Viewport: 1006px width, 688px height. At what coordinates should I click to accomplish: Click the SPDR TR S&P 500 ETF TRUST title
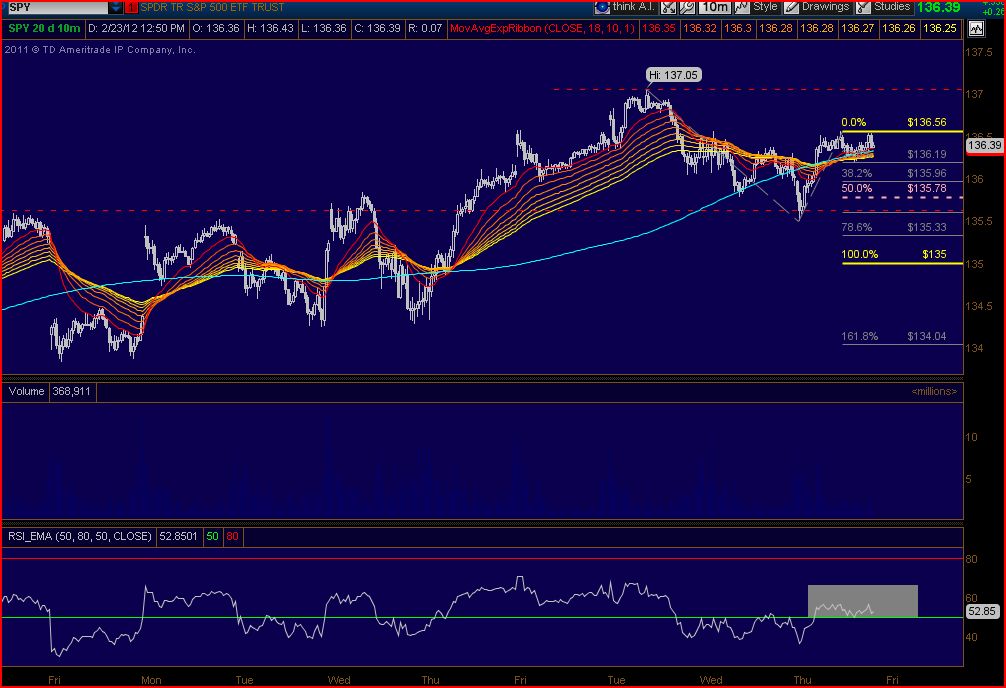[x=212, y=8]
